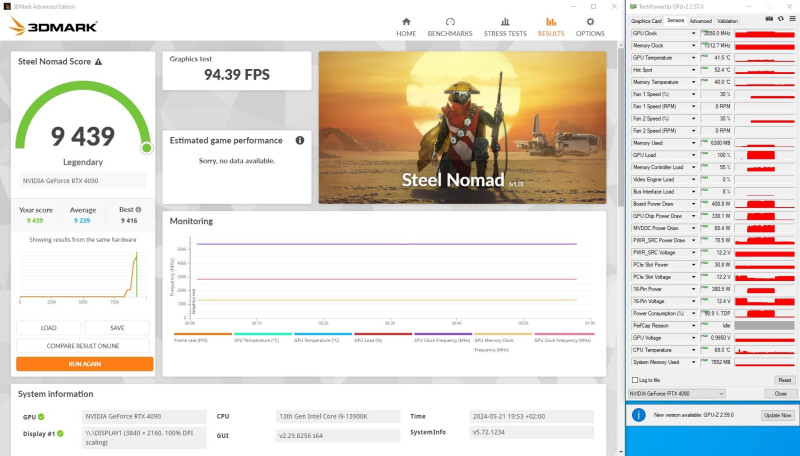Click the LOAD button

pyautogui.click(x=48, y=328)
